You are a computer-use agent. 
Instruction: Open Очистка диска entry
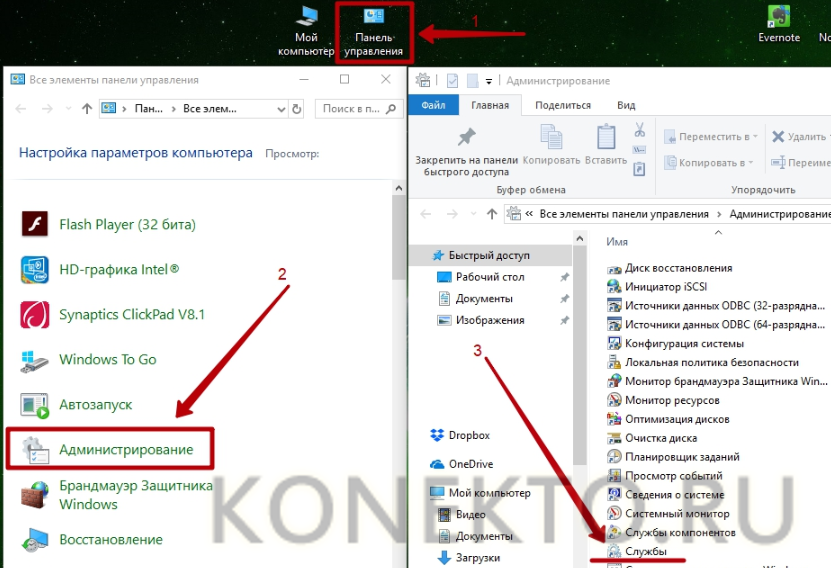652,438
